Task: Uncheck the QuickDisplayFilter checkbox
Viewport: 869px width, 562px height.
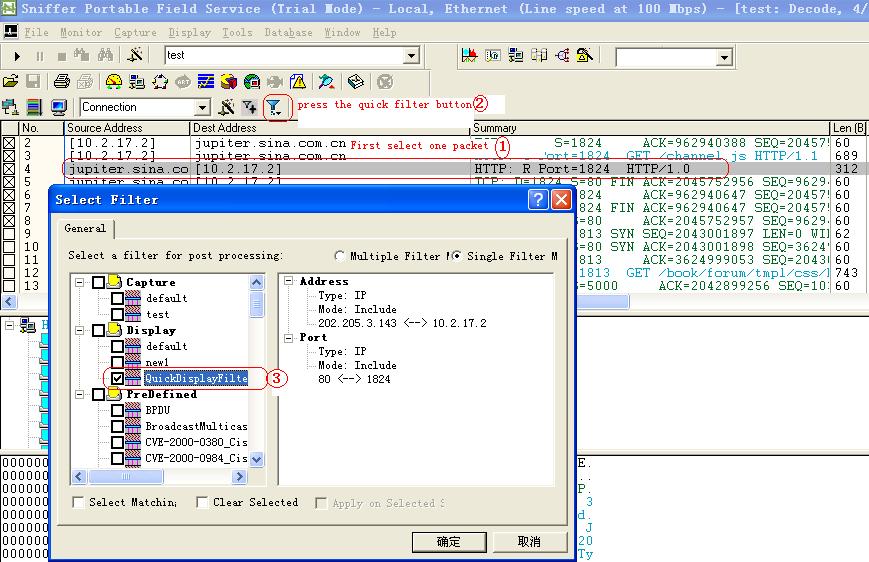Action: tap(118, 378)
